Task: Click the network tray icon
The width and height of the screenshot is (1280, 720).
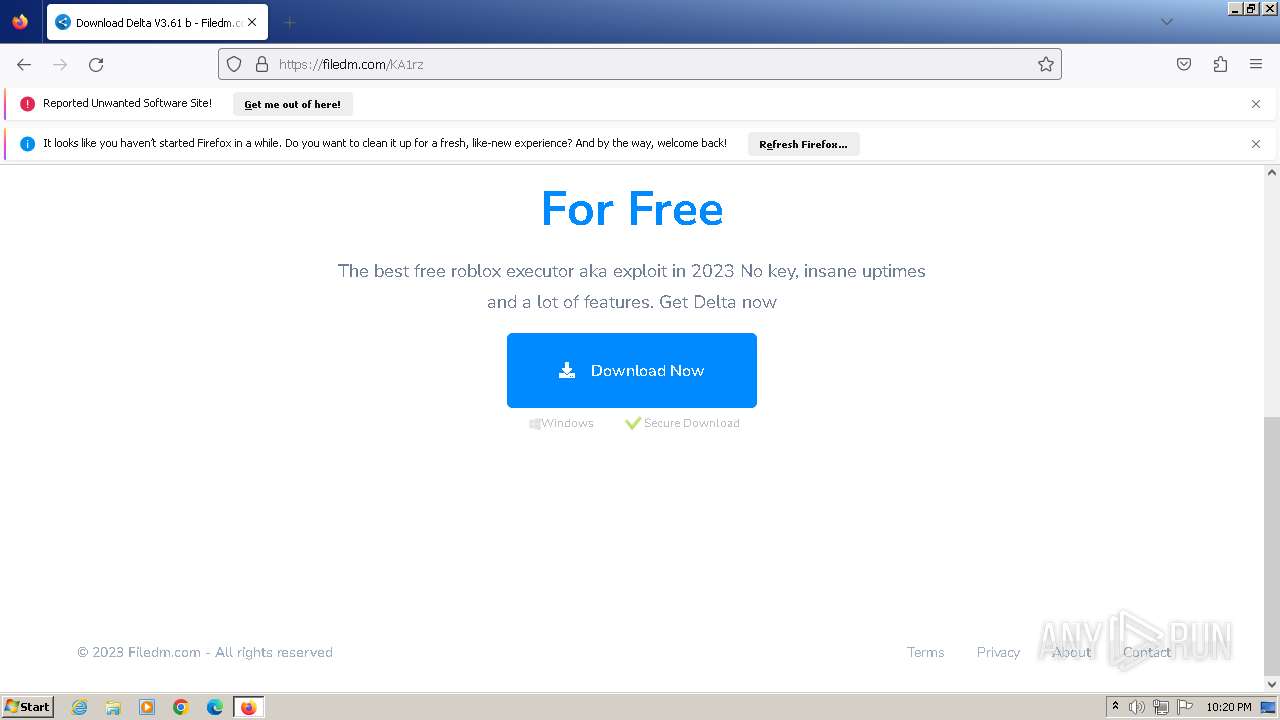Action: click(1161, 707)
